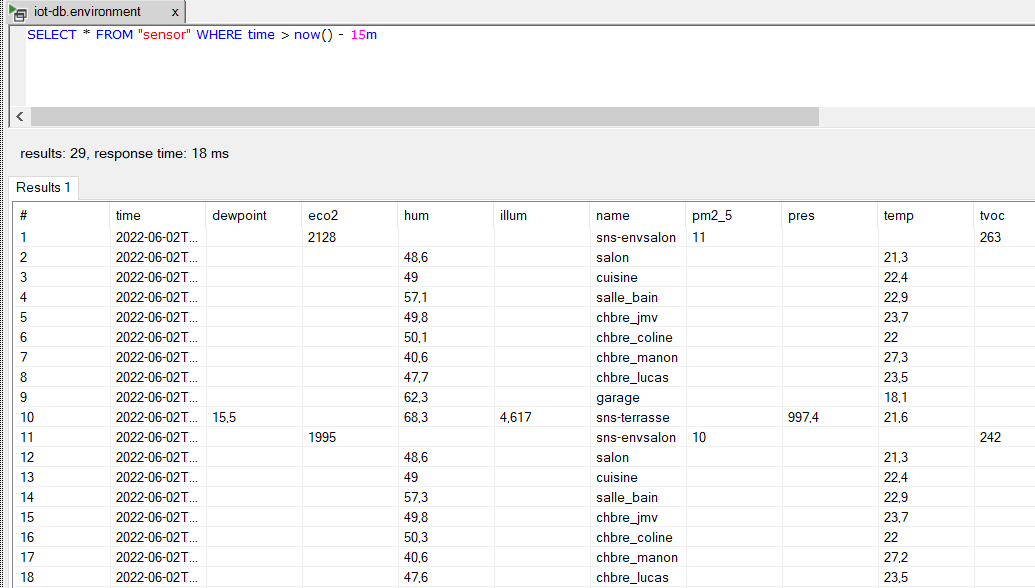Click the stacked-documents query icon beside the green arrow
This screenshot has width=1035, height=588.
[x=19, y=14]
